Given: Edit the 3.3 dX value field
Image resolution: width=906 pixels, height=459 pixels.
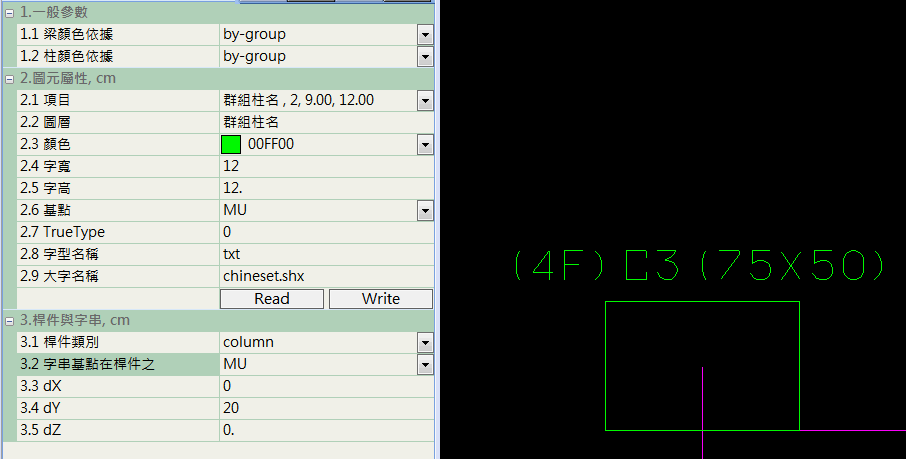Looking at the screenshot, I should pyautogui.click(x=326, y=386).
